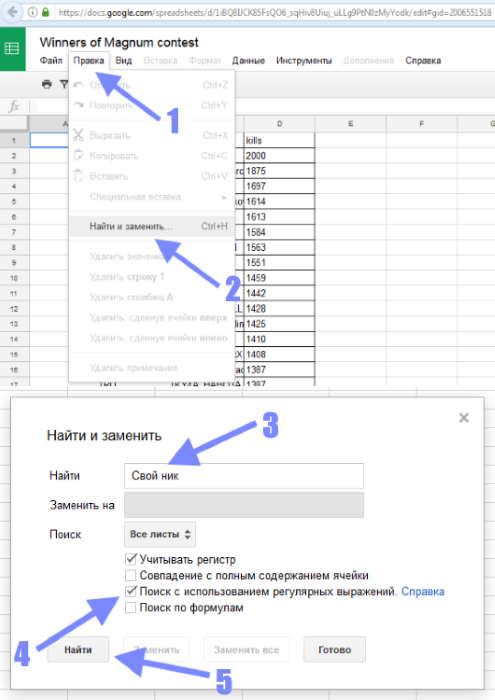
Task: Click the green Google Sheets home icon
Action: tap(12, 48)
